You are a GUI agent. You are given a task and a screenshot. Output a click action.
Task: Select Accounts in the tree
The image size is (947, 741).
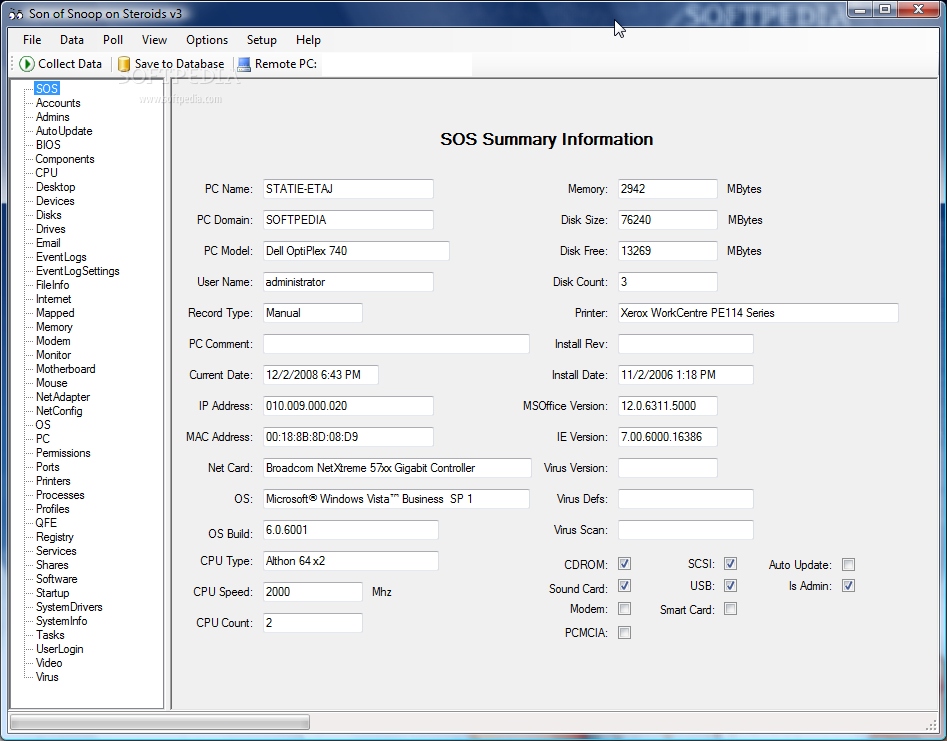58,103
